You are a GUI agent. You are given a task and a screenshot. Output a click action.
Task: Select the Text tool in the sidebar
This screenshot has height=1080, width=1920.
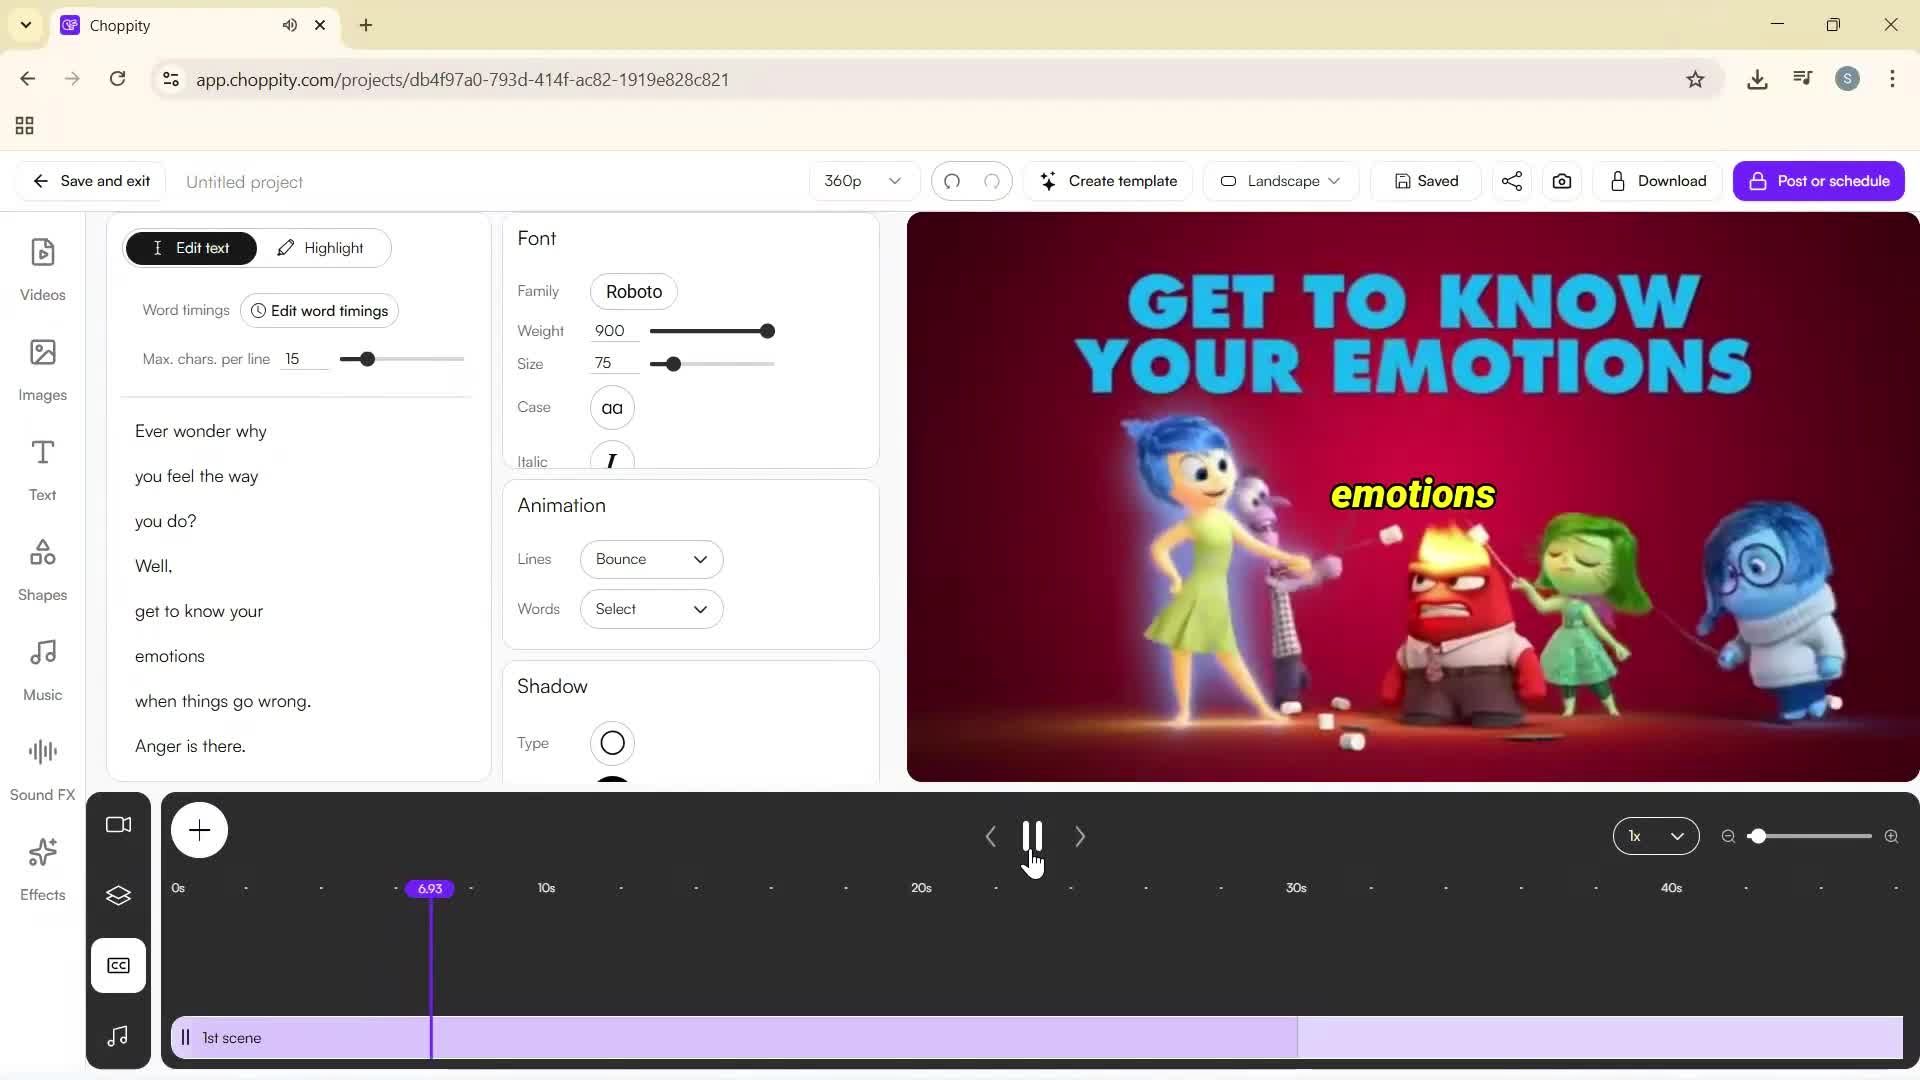(42, 468)
